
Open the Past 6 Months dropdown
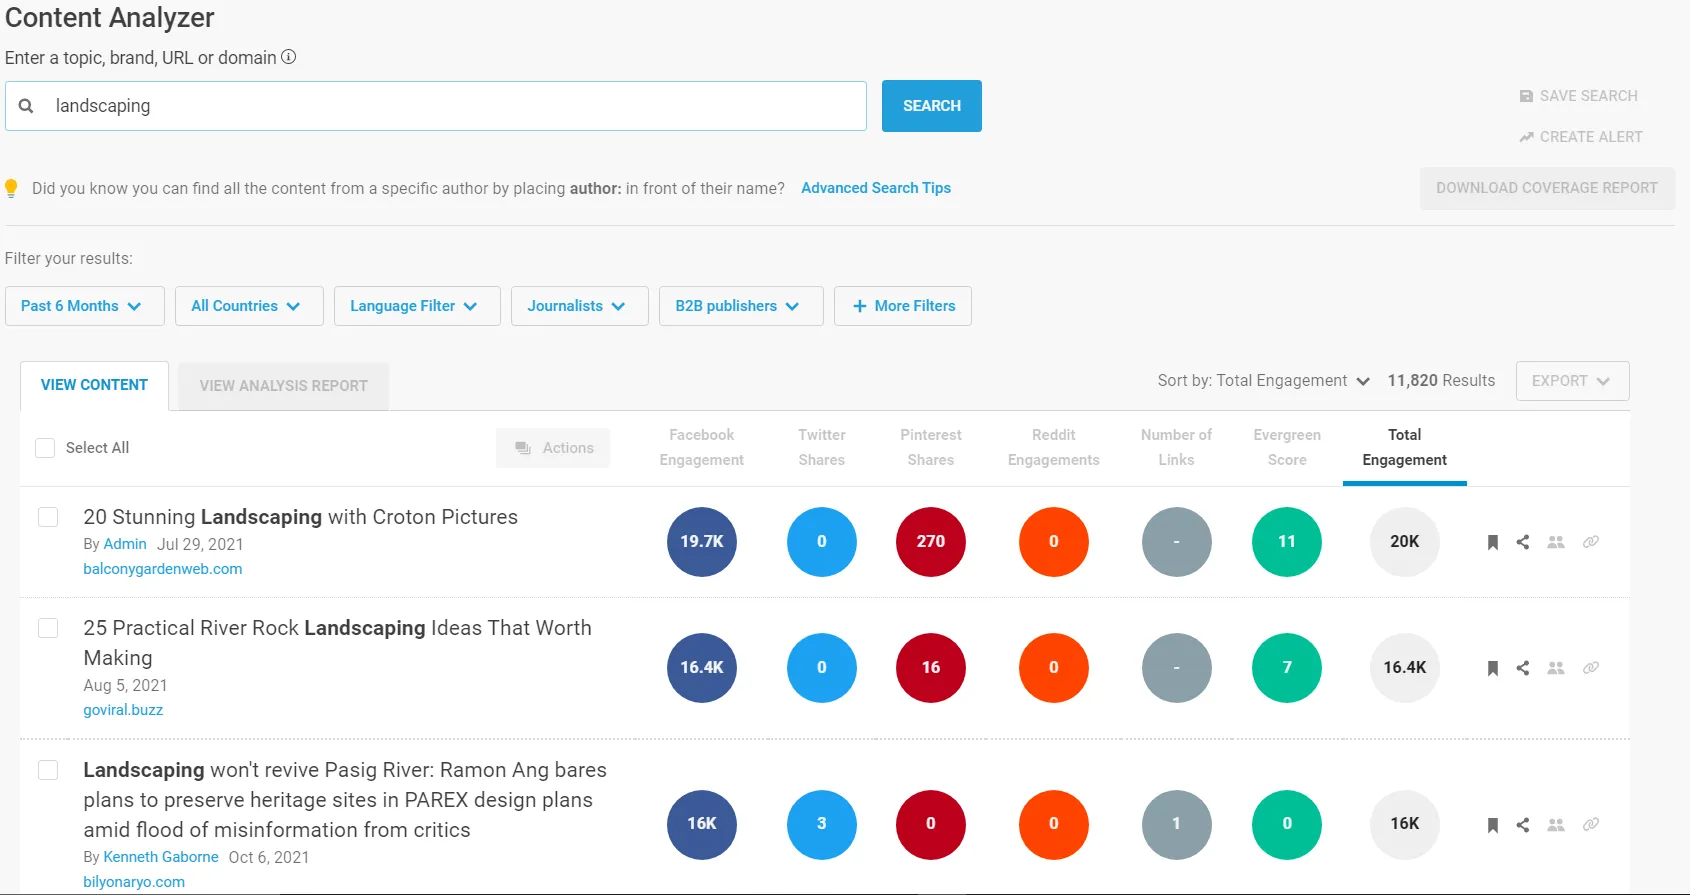coord(84,306)
